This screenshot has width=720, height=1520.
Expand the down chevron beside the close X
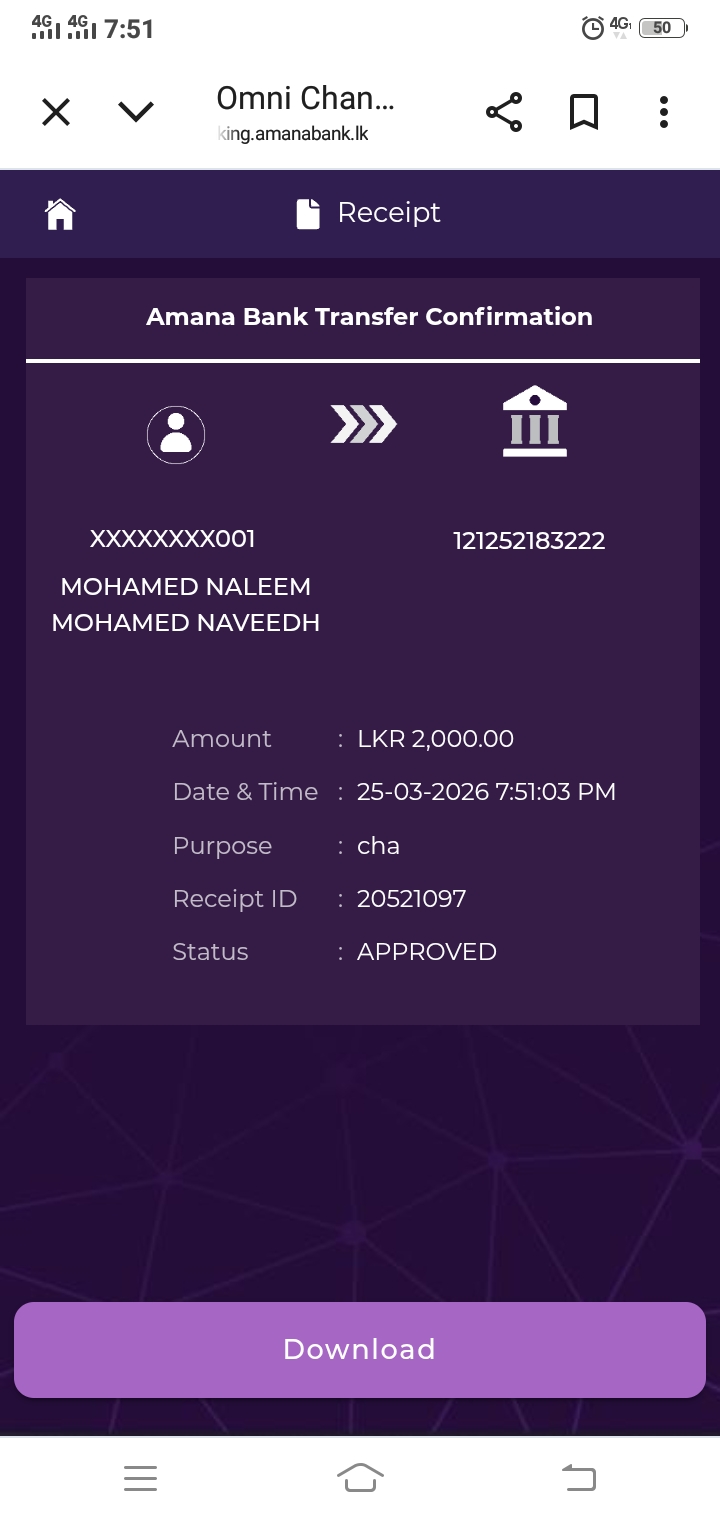tap(136, 112)
